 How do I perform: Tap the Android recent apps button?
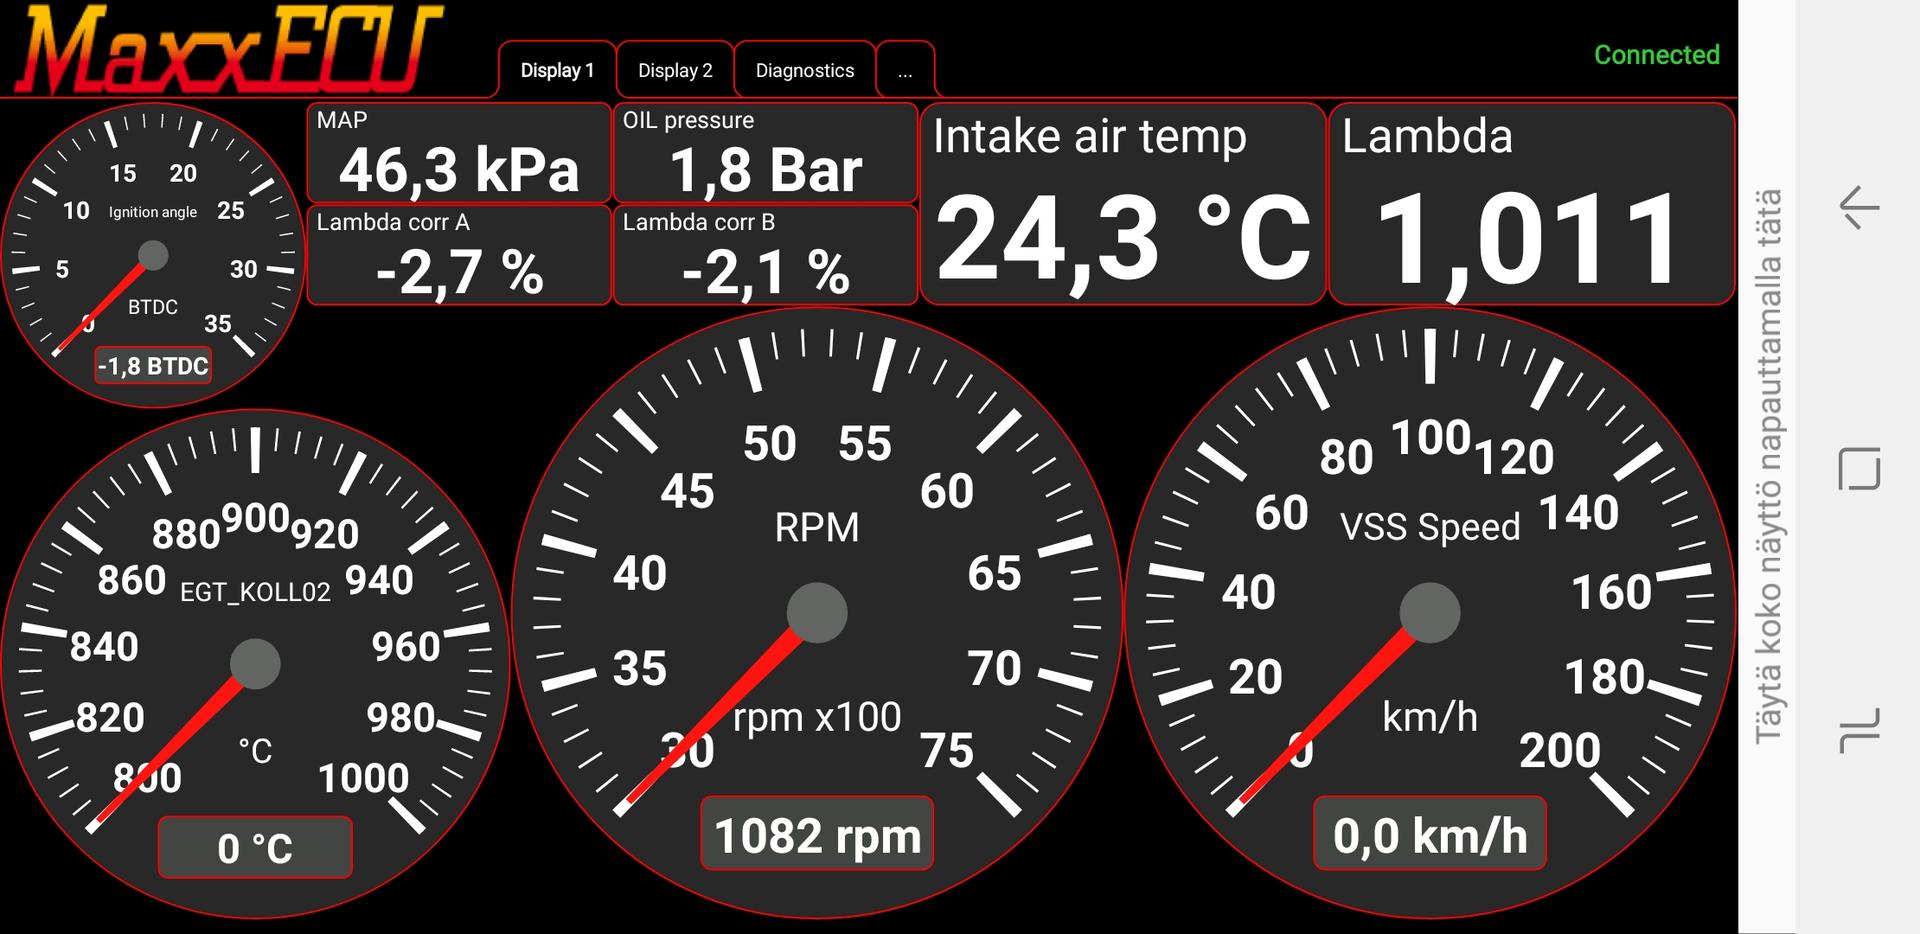pyautogui.click(x=1859, y=730)
